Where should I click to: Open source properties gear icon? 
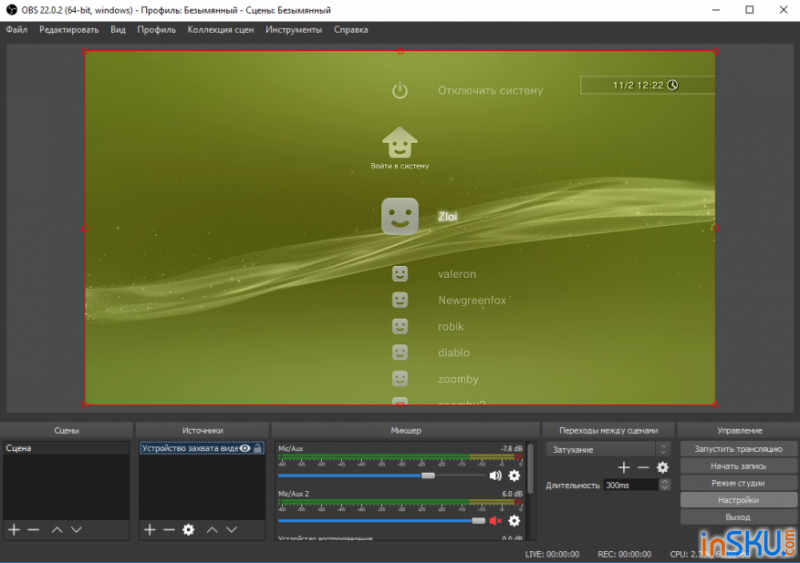[189, 530]
